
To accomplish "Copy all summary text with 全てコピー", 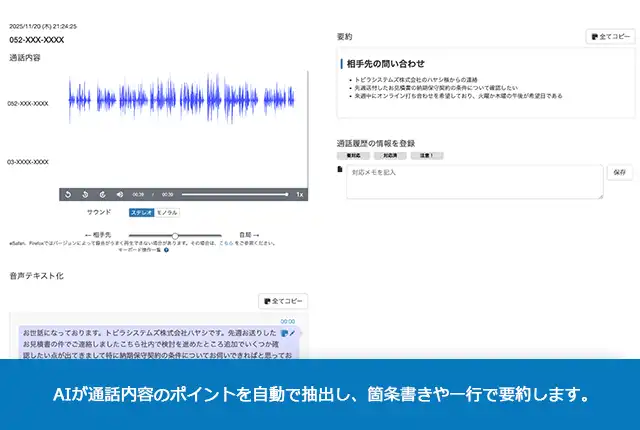I will pyautogui.click(x=610, y=37).
